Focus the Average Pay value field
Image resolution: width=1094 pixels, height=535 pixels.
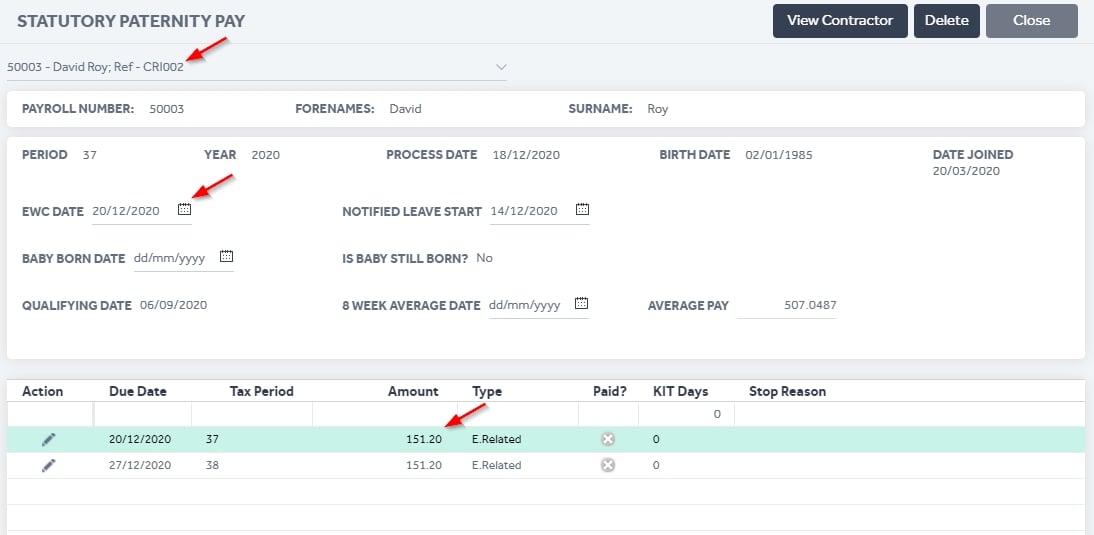[x=787, y=306]
